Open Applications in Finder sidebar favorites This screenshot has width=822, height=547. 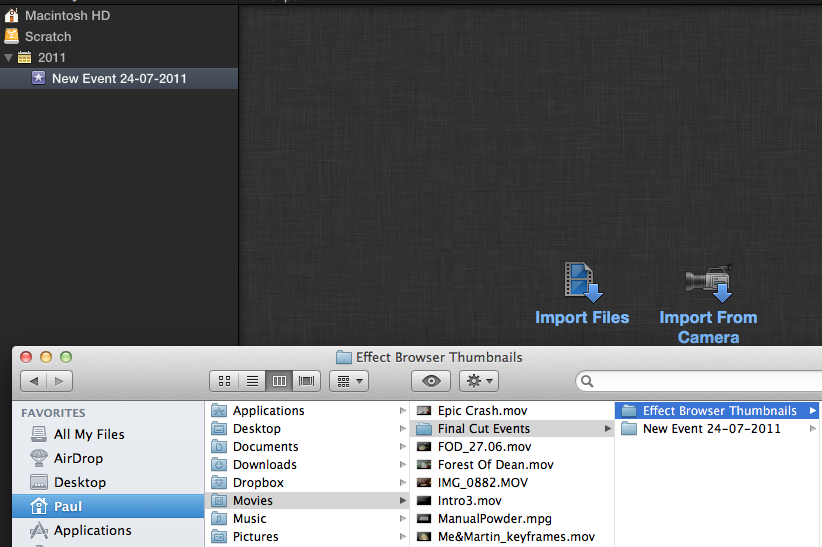(x=108, y=530)
